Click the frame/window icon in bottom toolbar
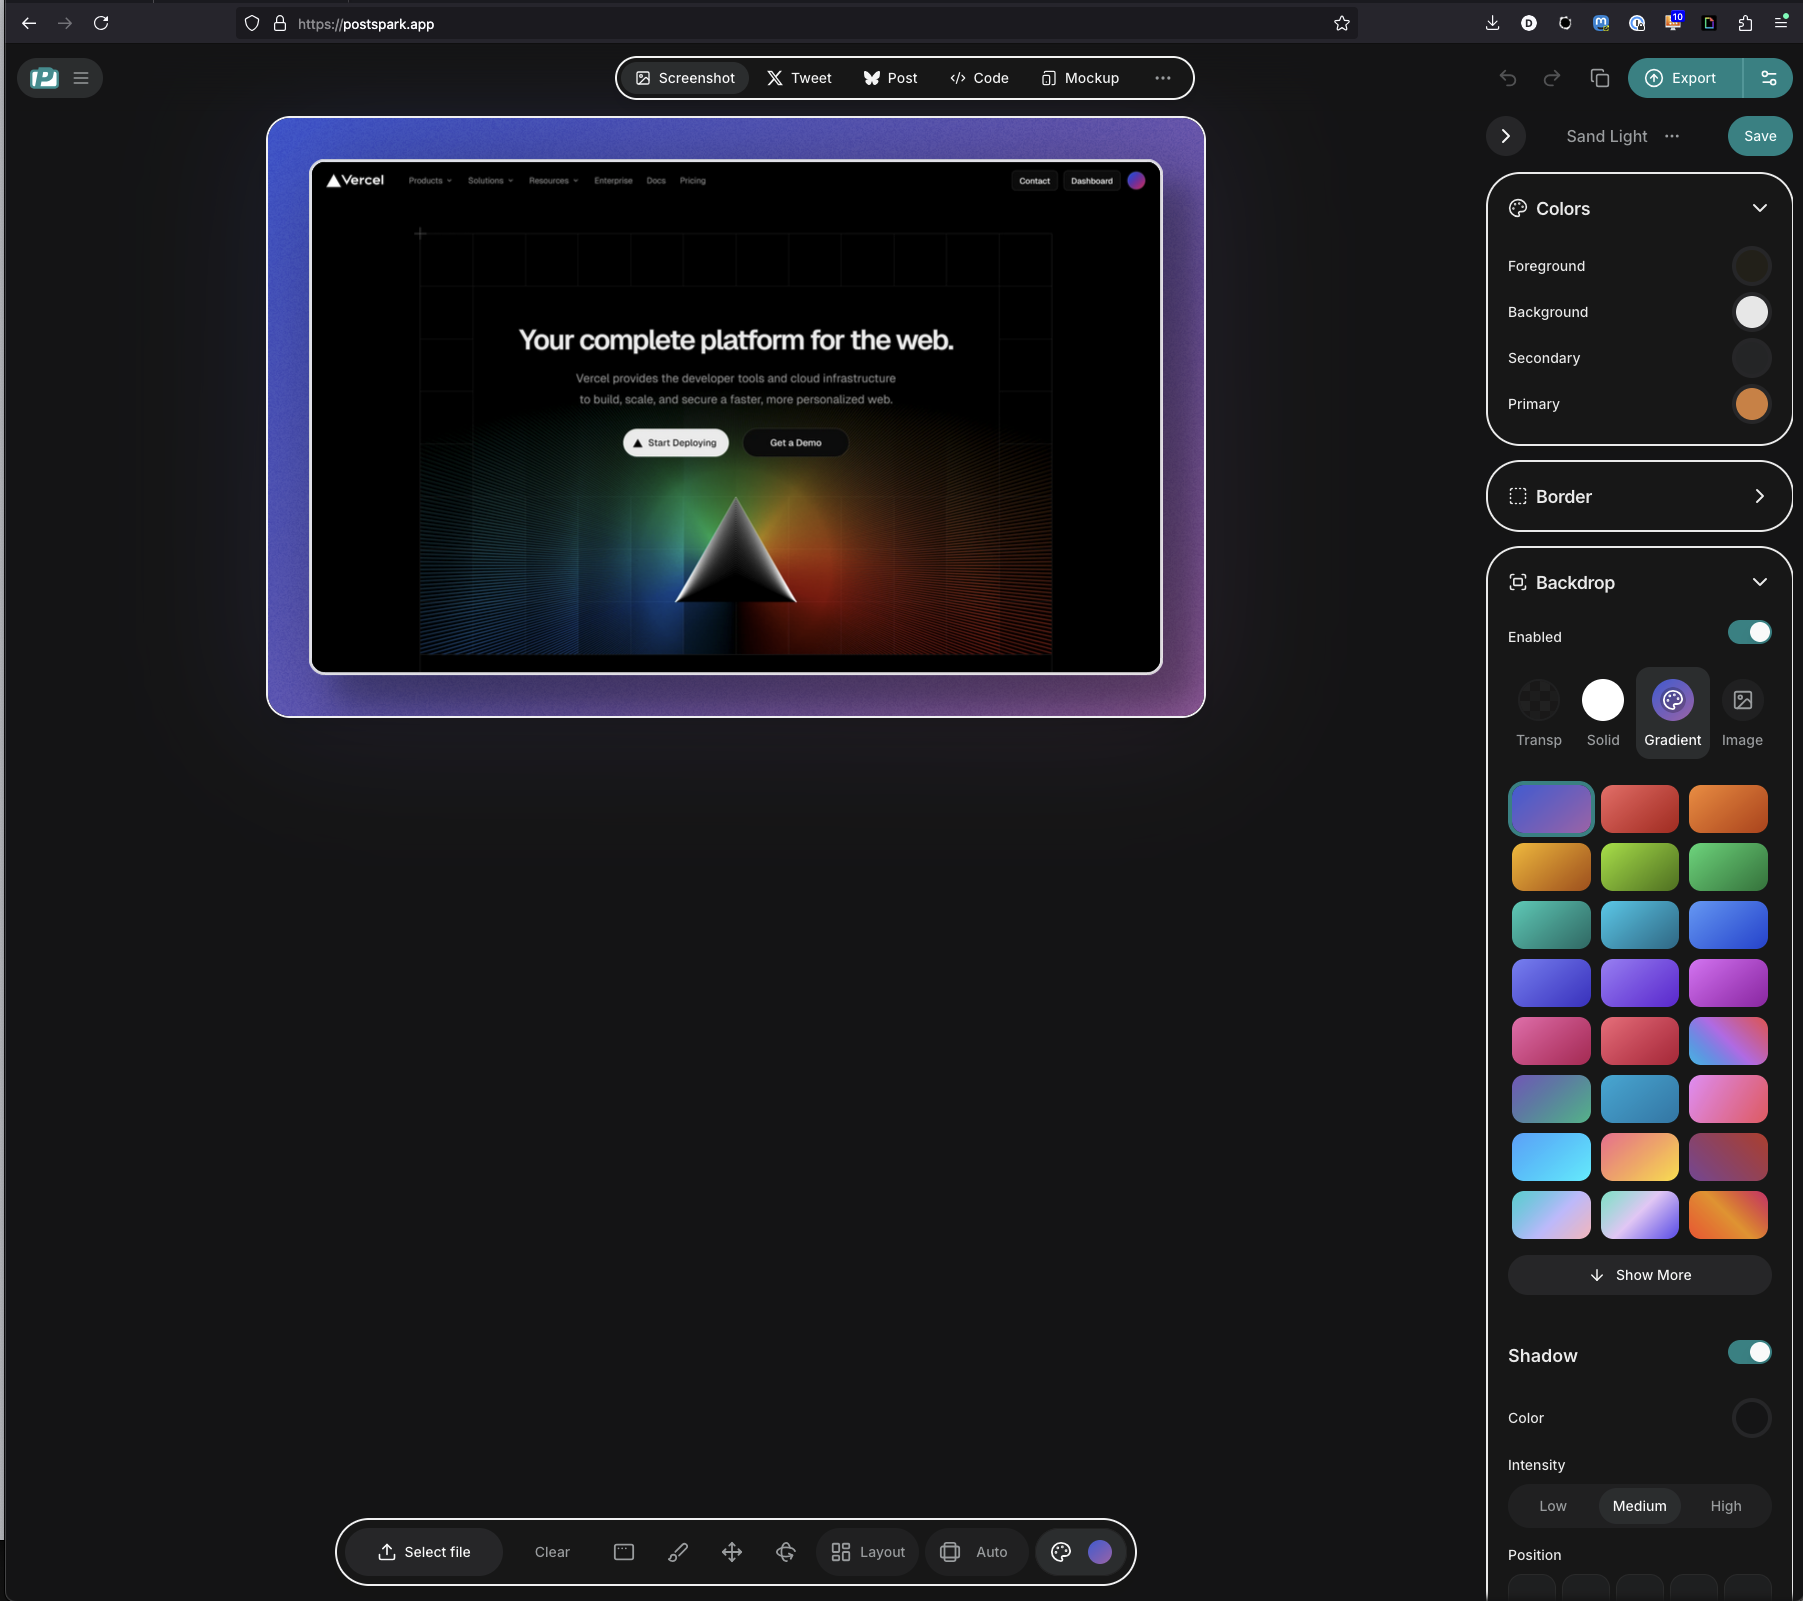Viewport: 1803px width, 1601px height. click(x=624, y=1552)
